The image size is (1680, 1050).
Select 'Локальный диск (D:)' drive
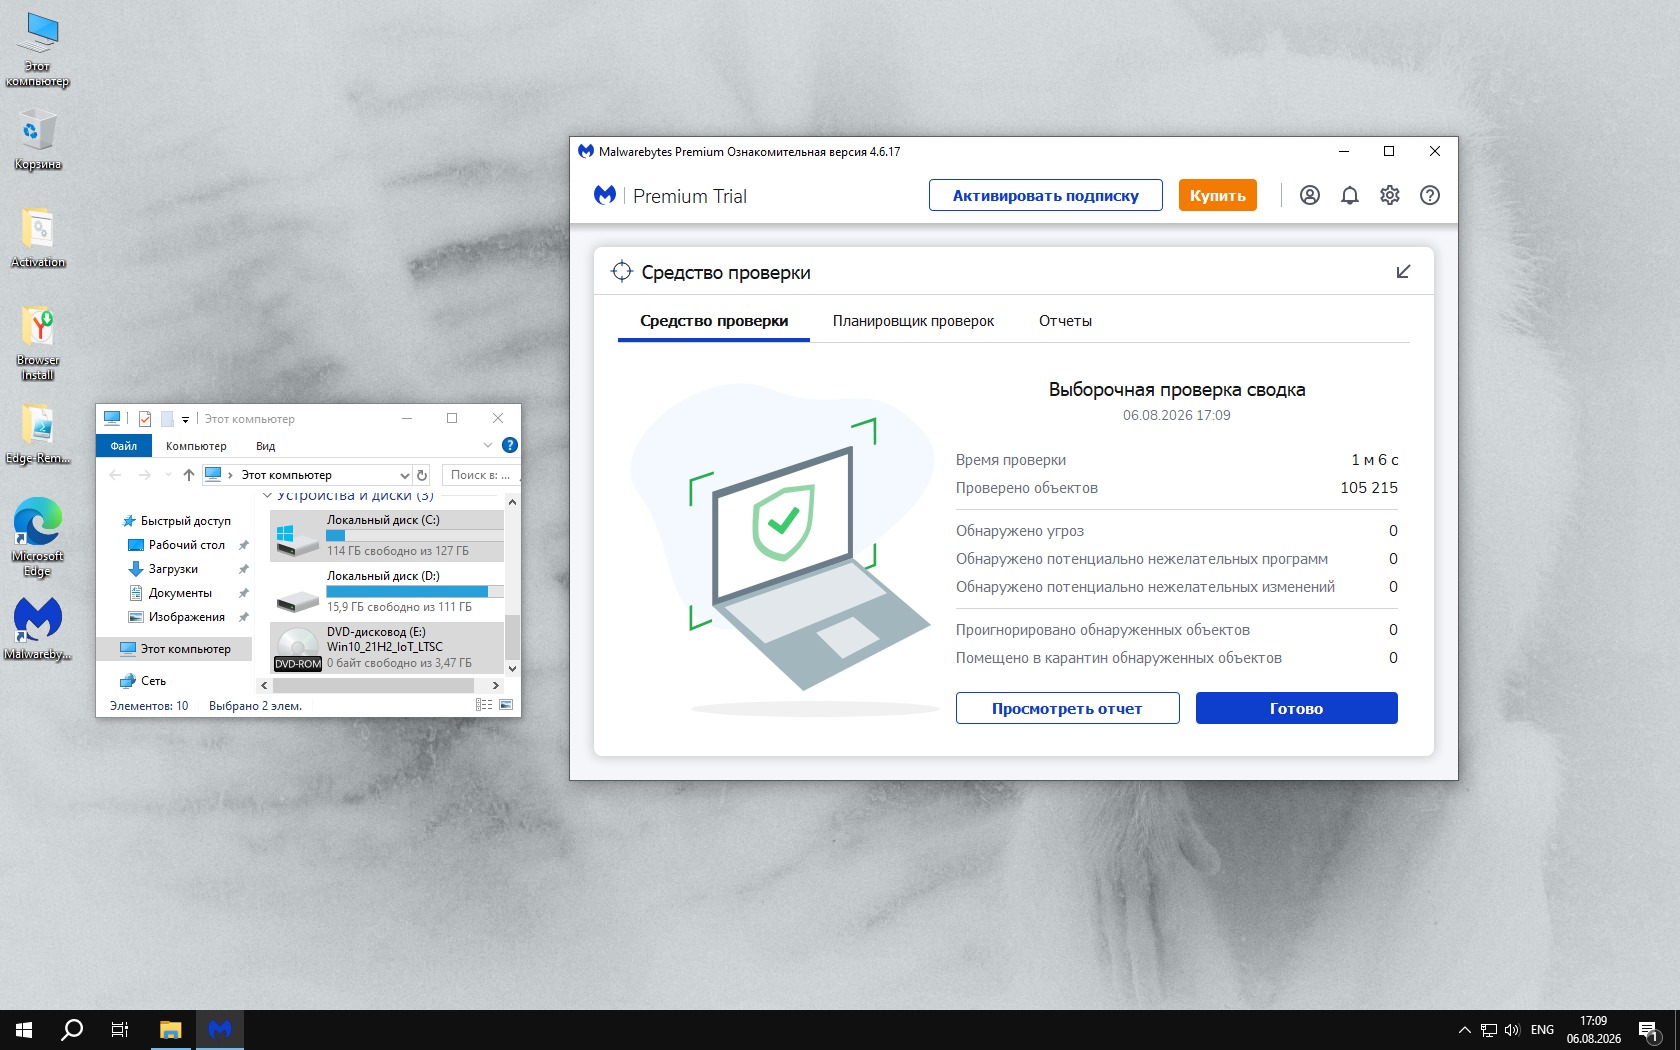[x=387, y=592]
